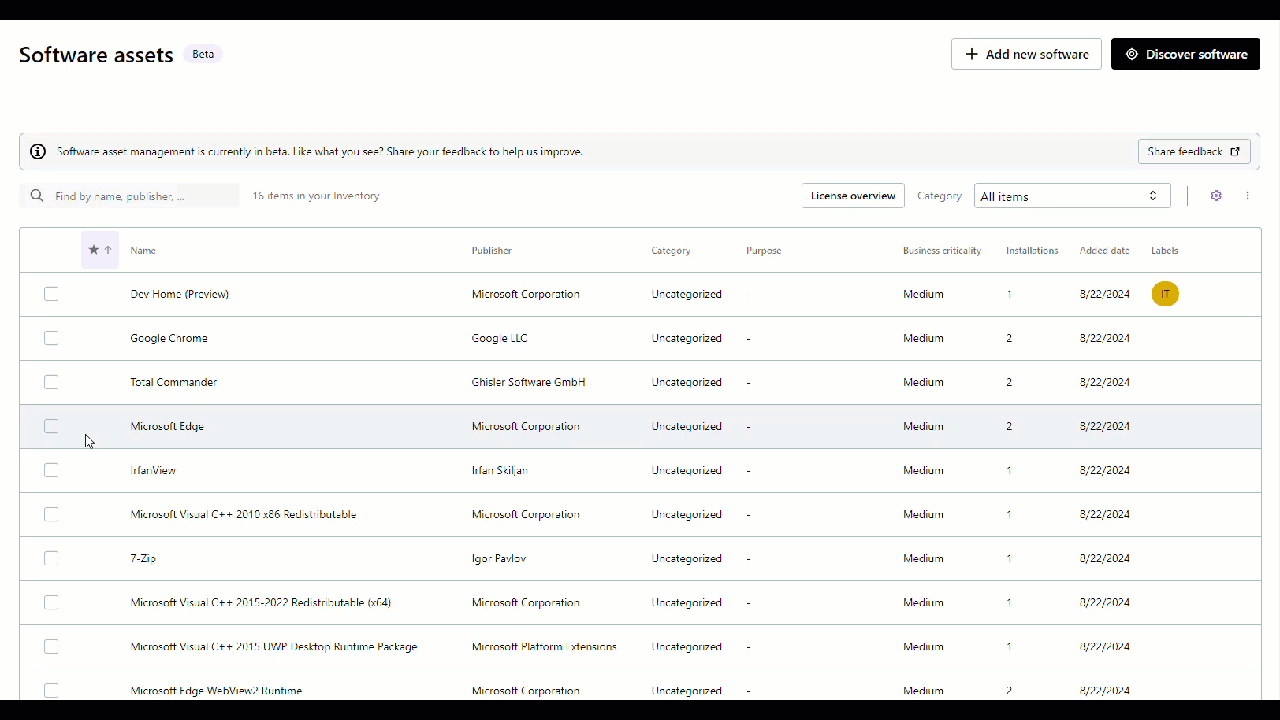Tick the 7-Zip row checkbox
This screenshot has width=1280, height=720.
[51, 558]
